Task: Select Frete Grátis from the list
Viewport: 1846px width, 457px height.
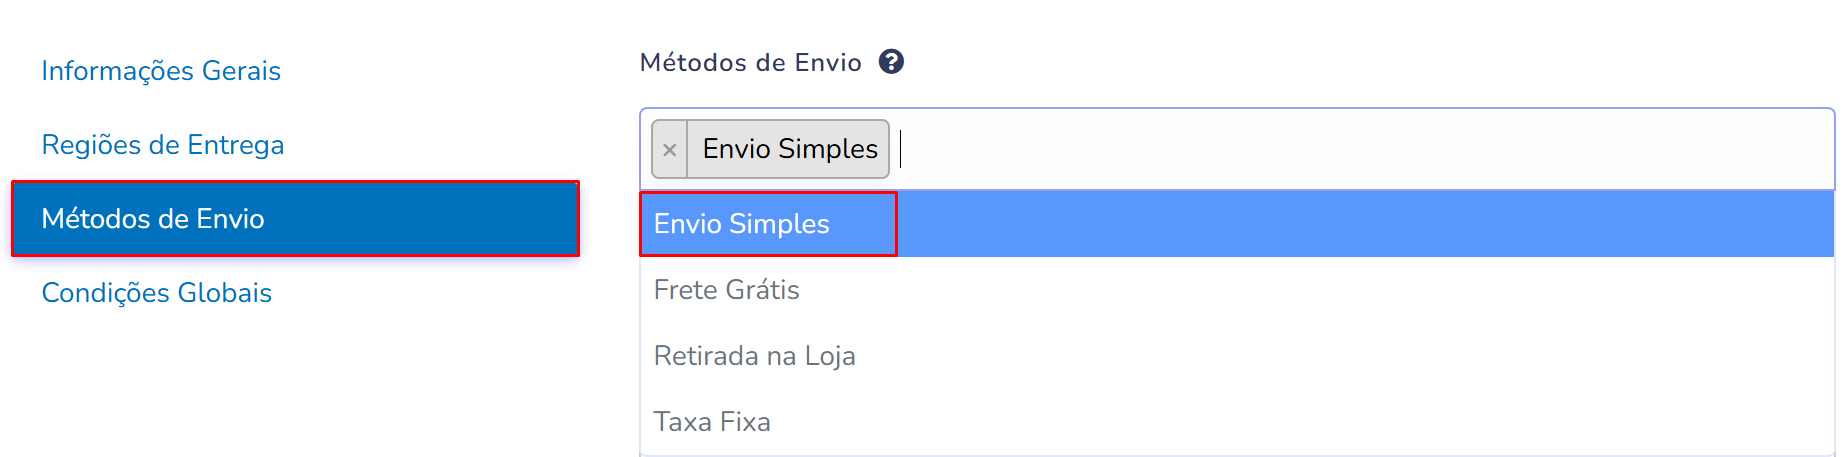Action: (727, 290)
